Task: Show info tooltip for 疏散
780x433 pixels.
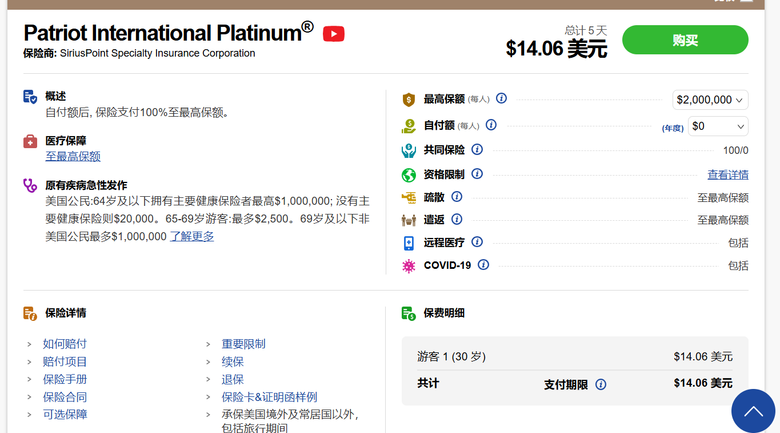Action: click(x=457, y=197)
